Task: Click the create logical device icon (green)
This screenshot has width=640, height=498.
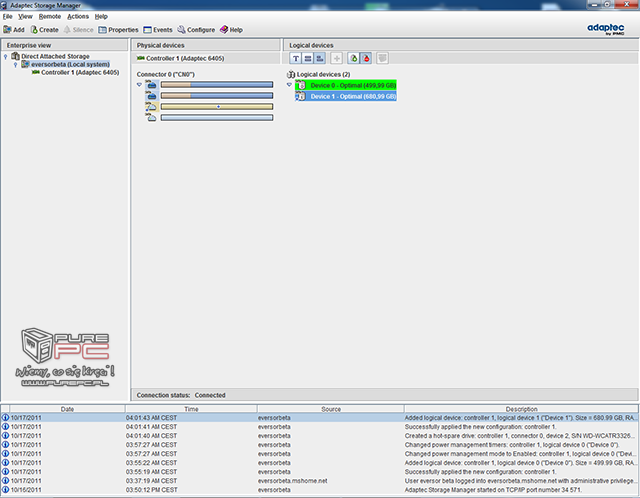Action: click(x=353, y=58)
